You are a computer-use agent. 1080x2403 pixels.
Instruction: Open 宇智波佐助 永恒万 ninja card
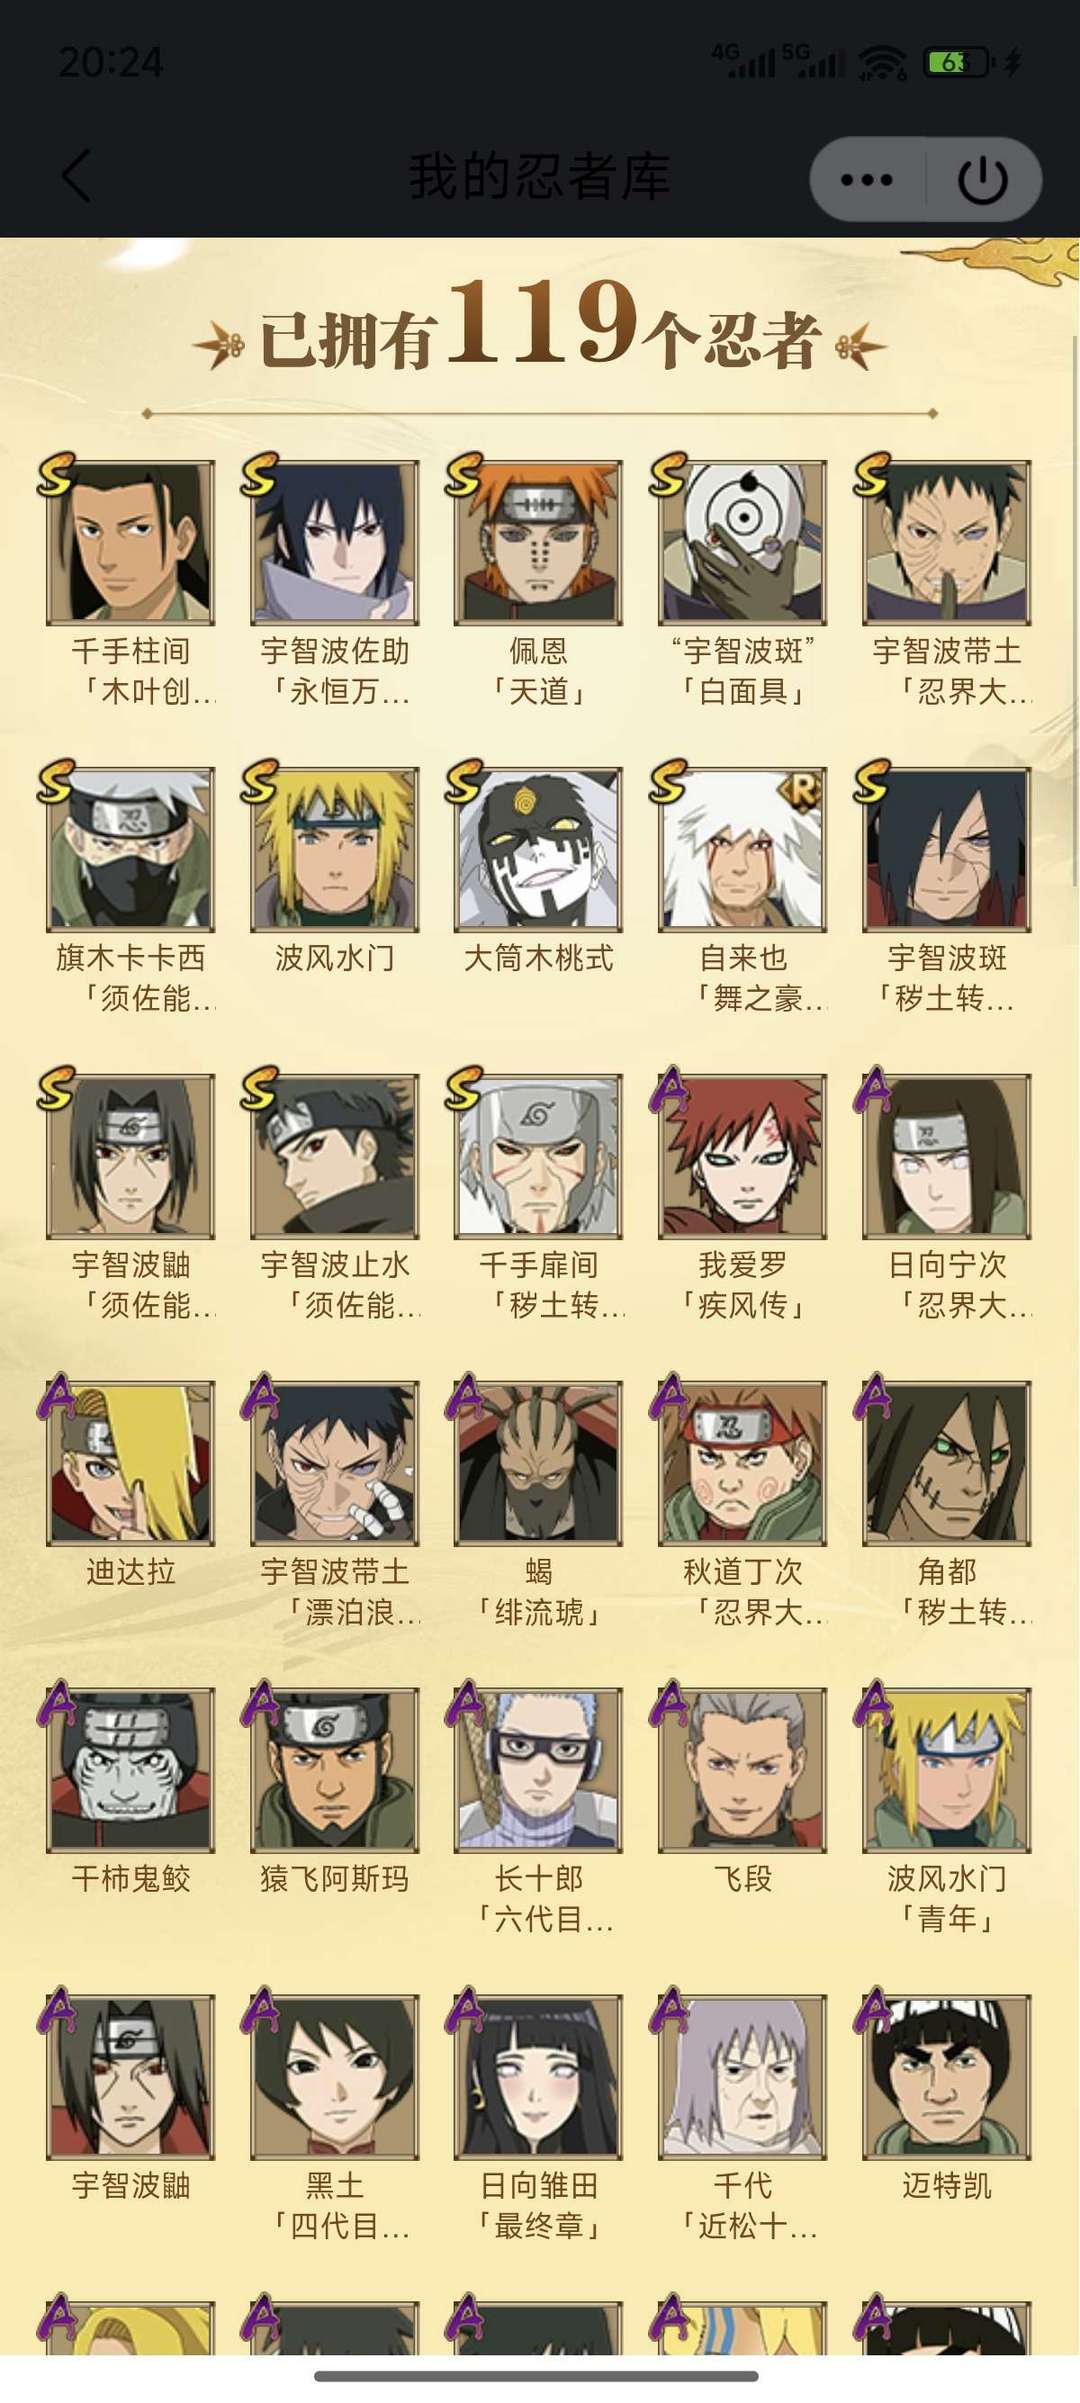pyautogui.click(x=335, y=543)
